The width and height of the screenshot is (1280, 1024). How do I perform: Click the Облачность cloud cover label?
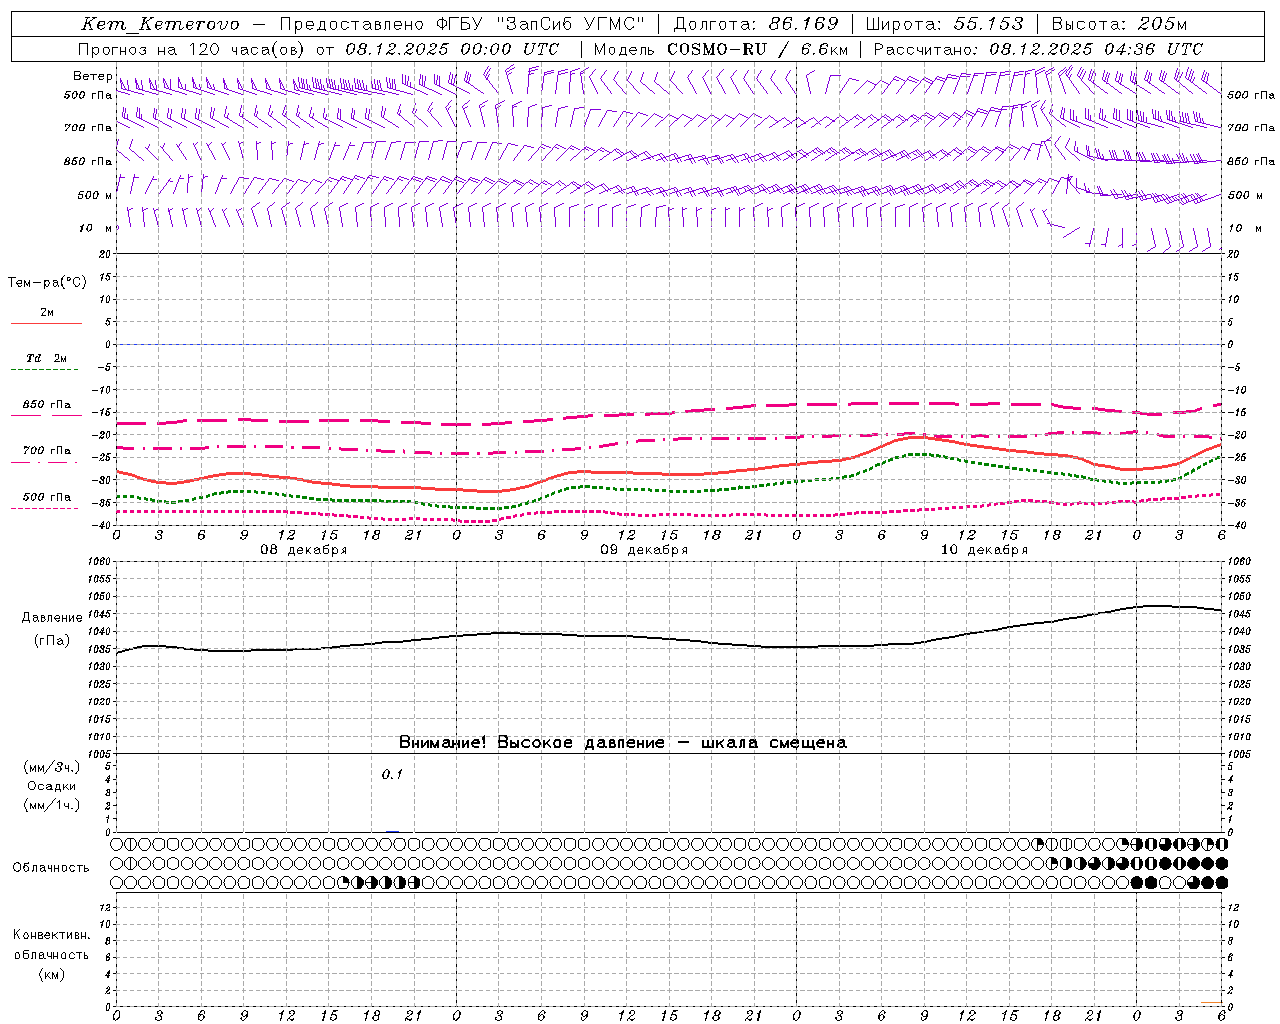(51, 867)
